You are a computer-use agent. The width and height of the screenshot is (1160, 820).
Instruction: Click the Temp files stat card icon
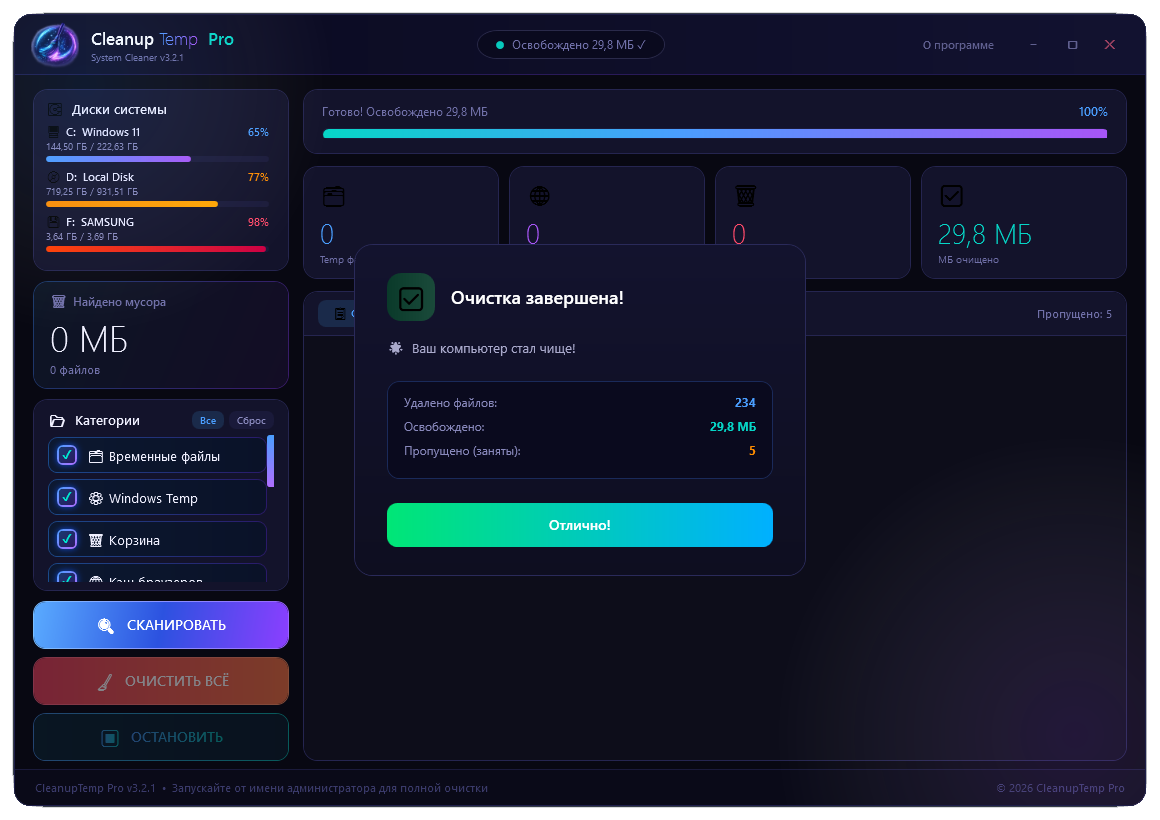334,196
